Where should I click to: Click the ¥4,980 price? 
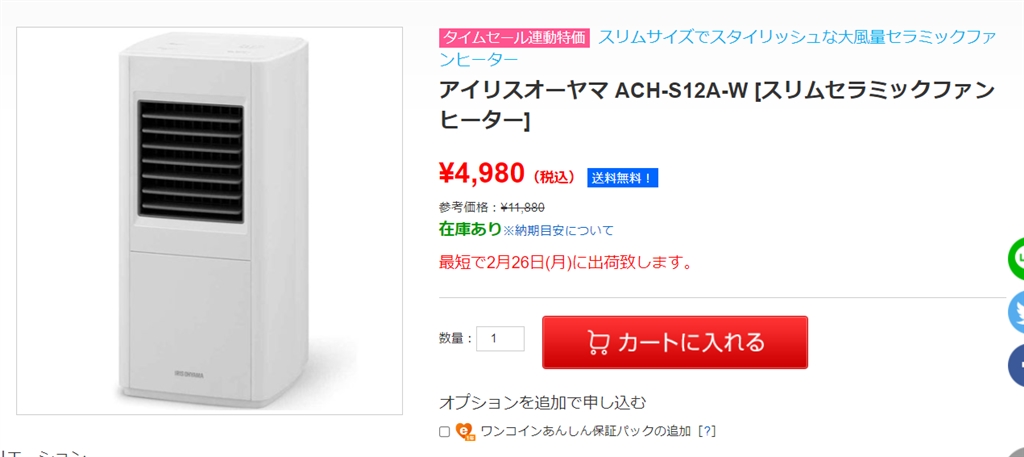[x=481, y=173]
